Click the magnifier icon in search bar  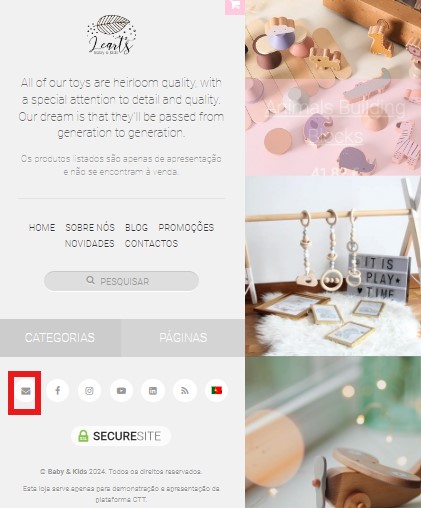coord(90,280)
